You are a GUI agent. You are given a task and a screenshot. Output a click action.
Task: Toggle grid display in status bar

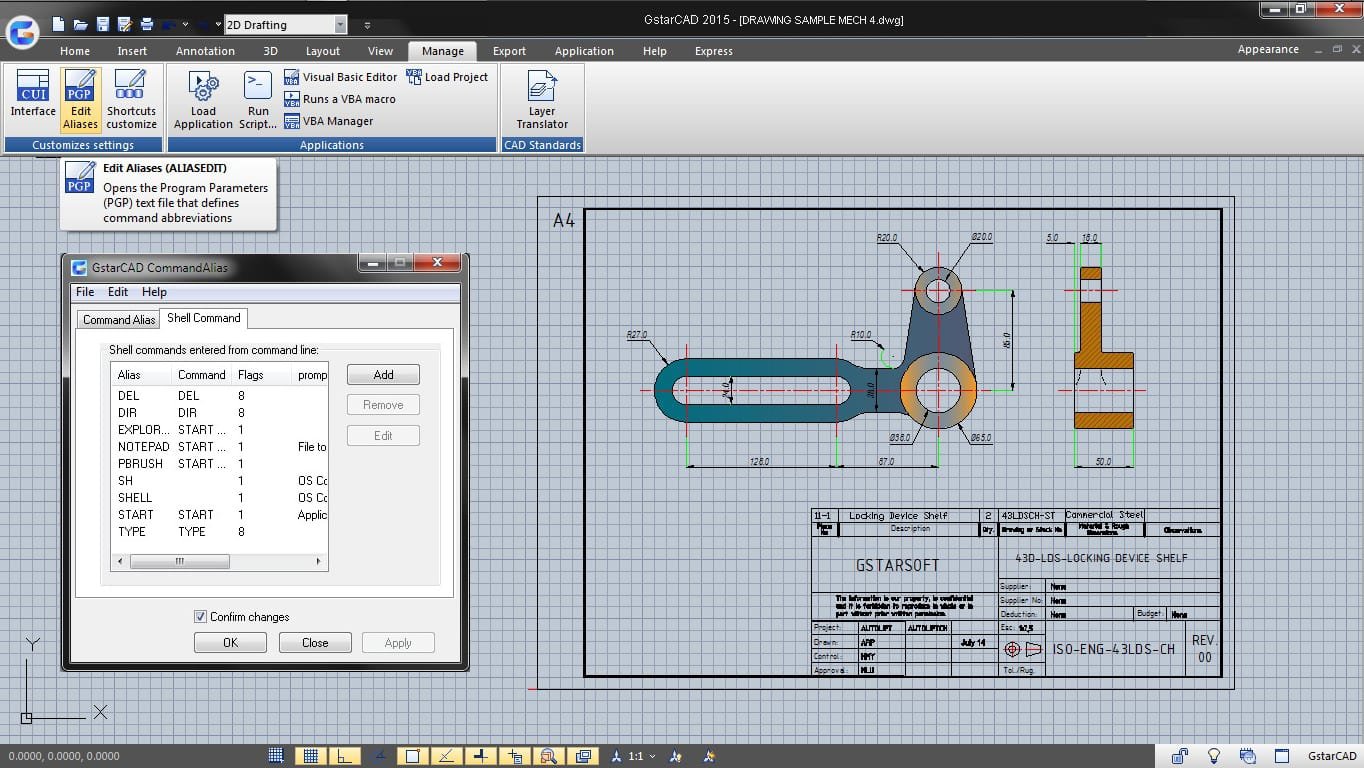311,756
